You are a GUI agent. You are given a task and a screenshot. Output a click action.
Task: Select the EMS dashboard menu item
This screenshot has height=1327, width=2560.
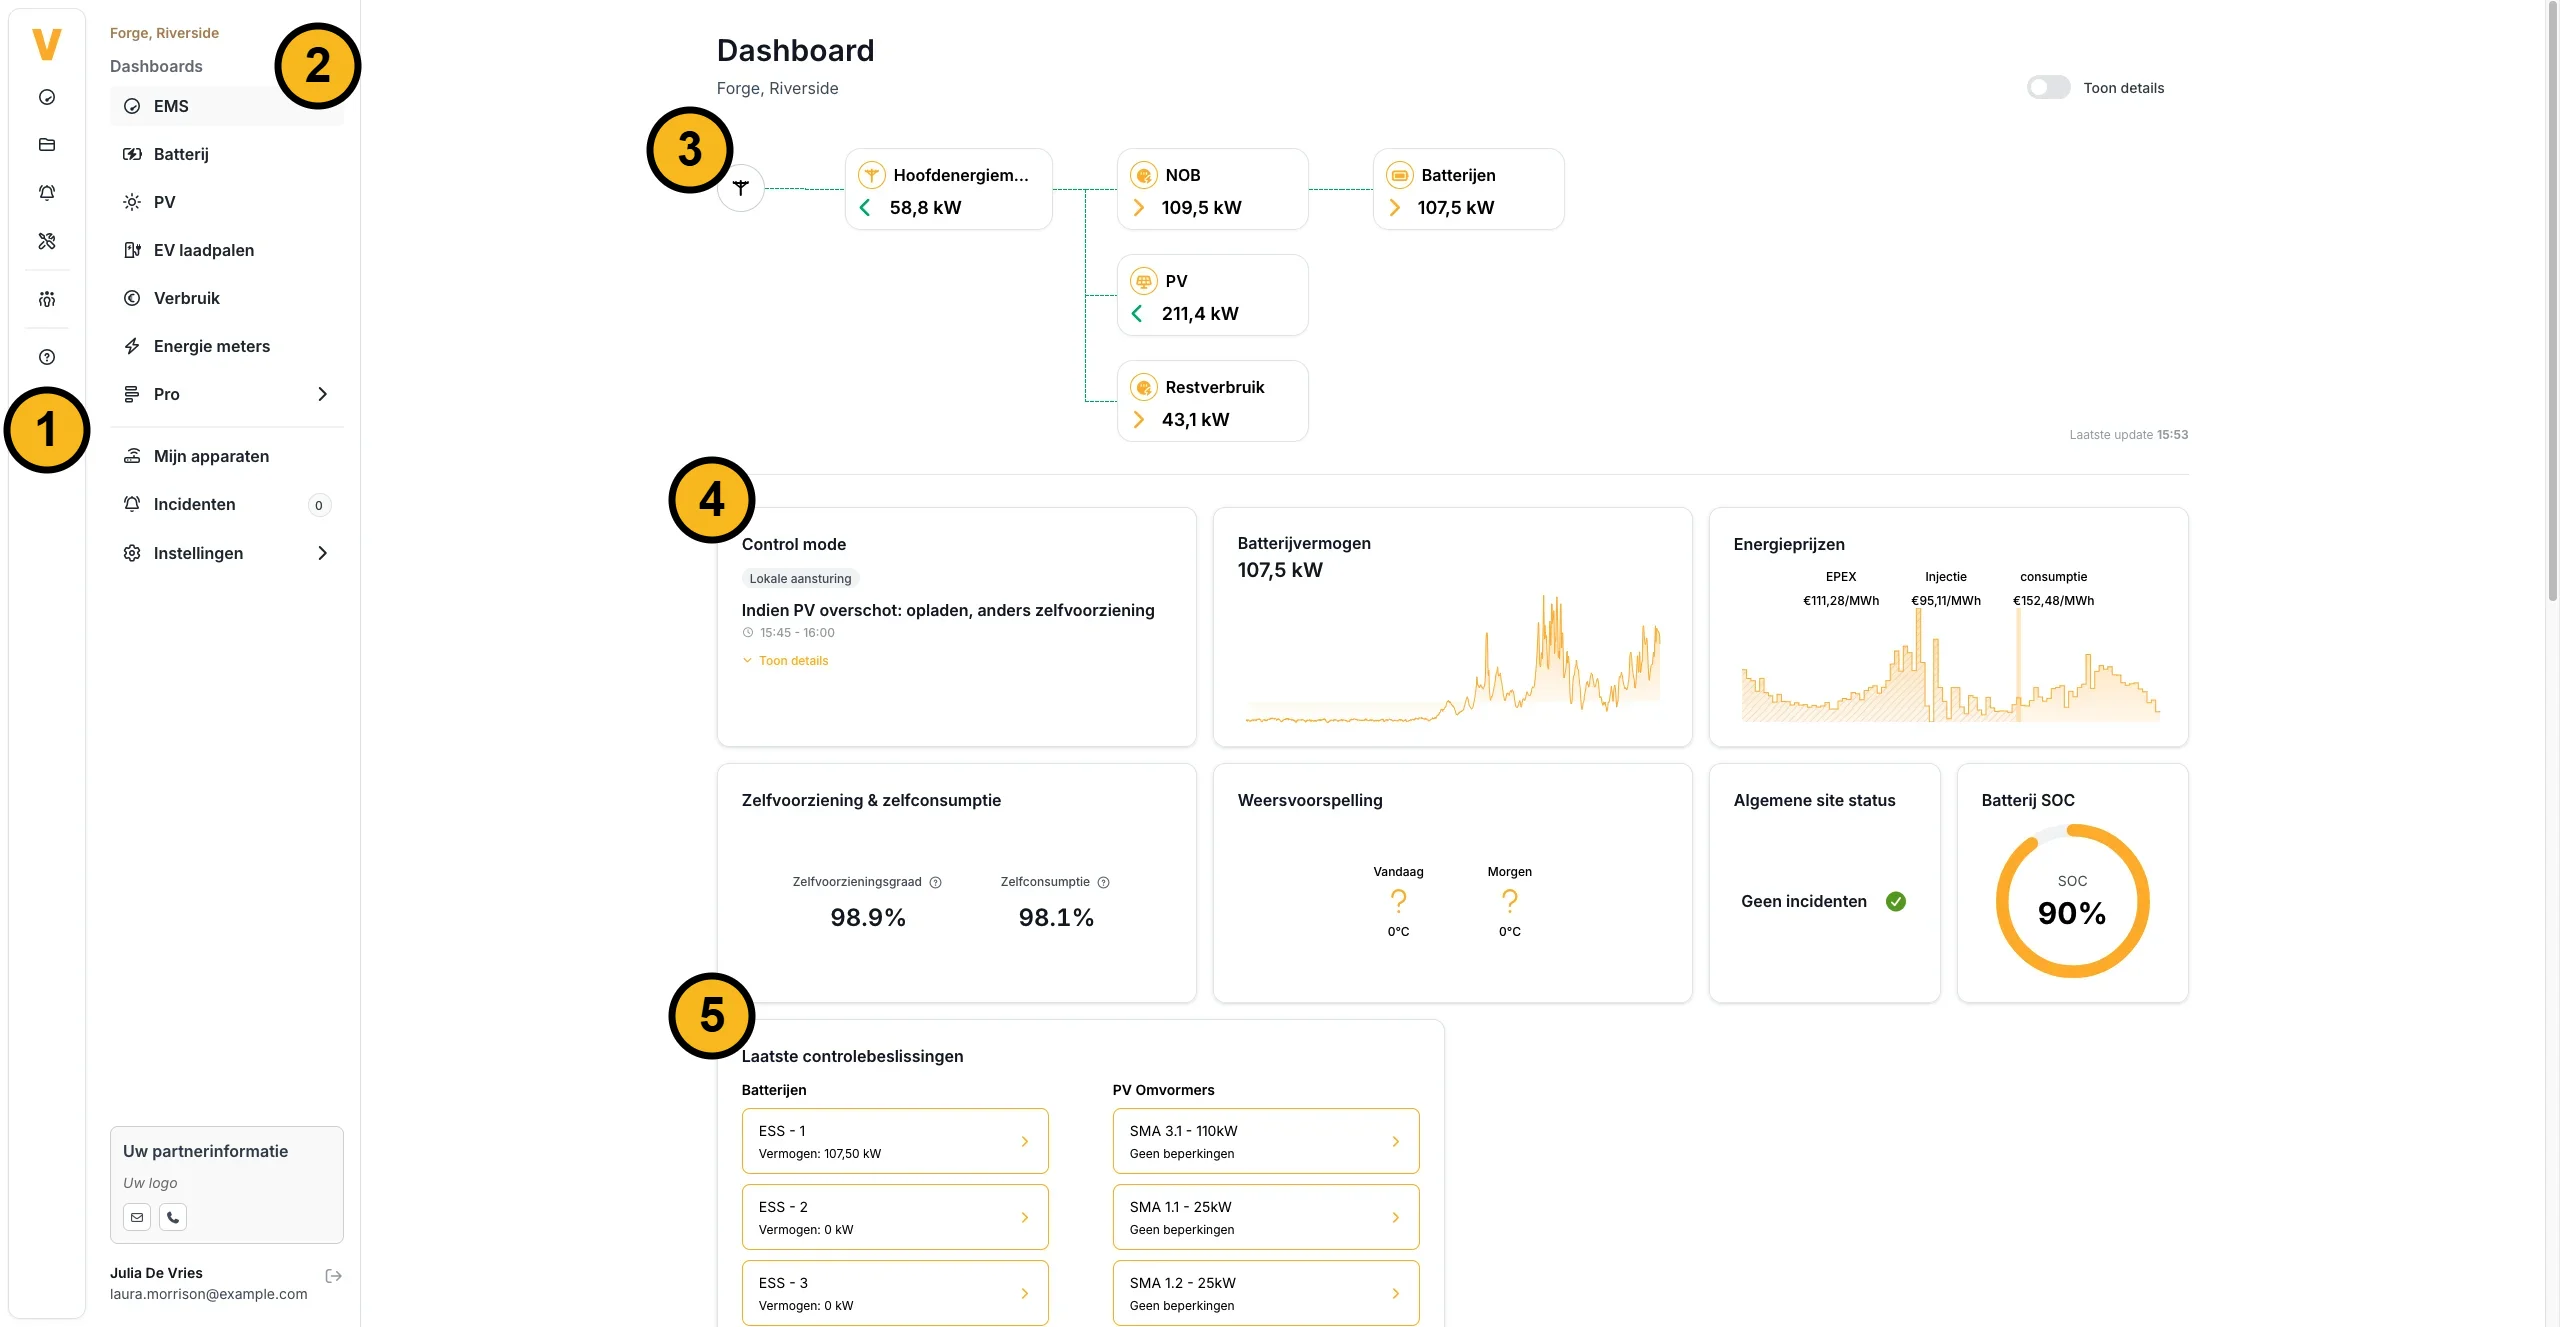[227, 106]
